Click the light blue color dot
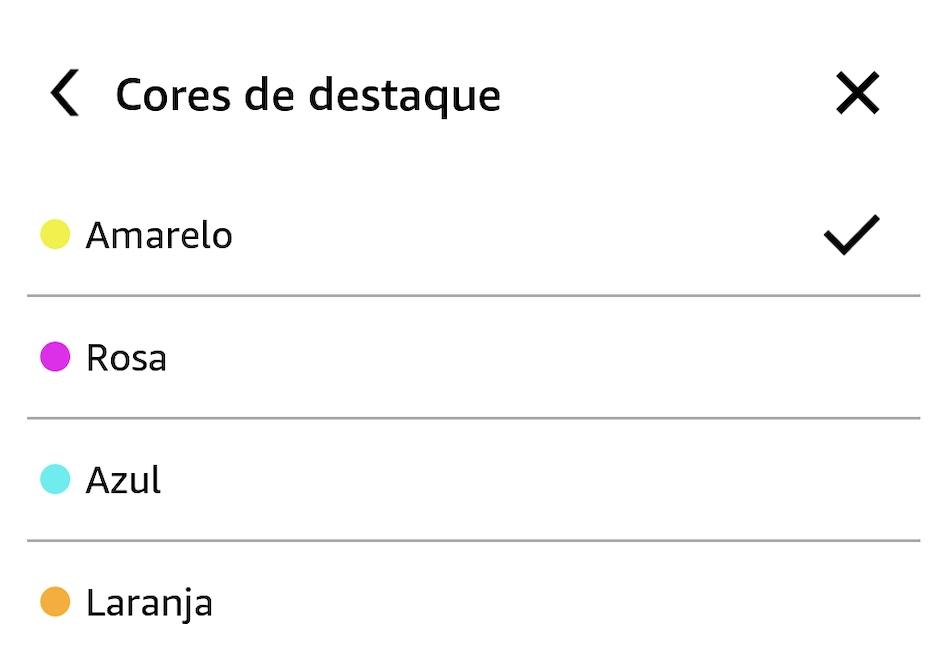 click(x=55, y=480)
